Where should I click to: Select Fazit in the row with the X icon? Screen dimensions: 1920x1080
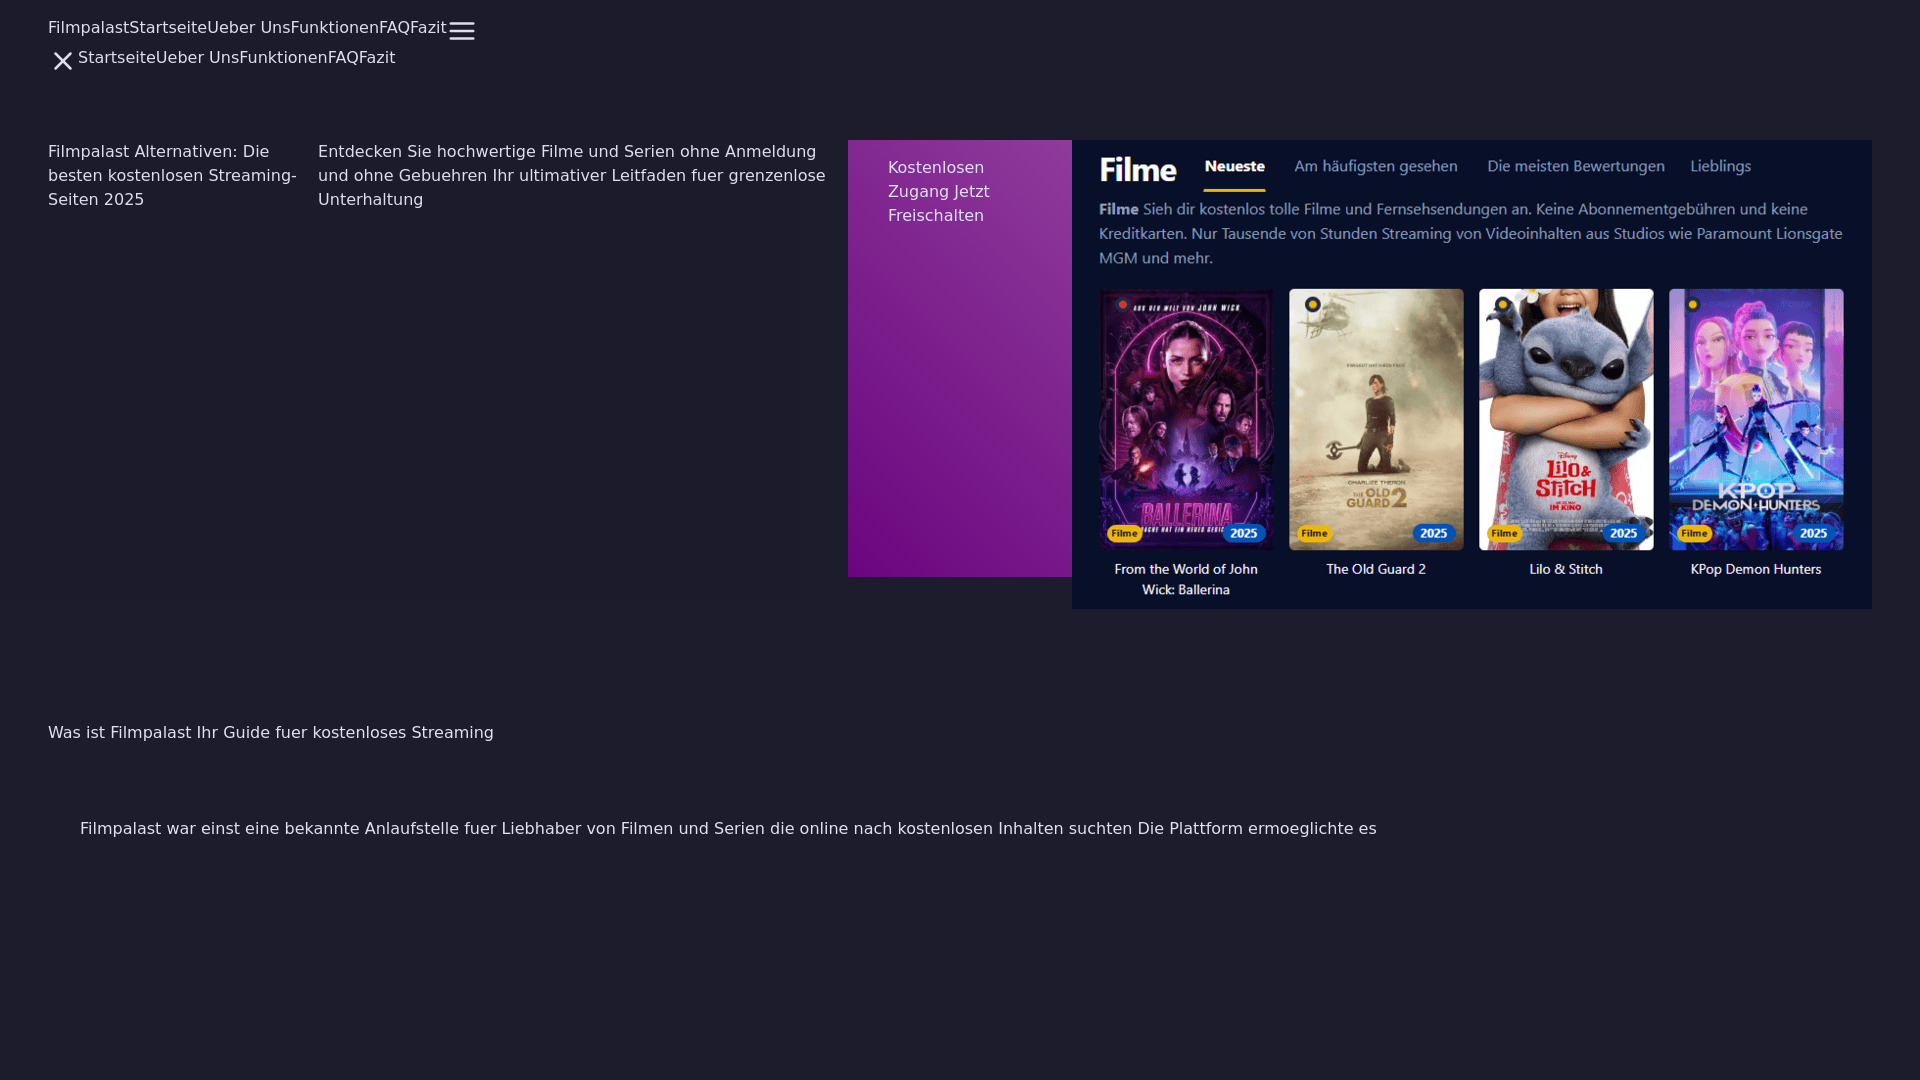(377, 58)
